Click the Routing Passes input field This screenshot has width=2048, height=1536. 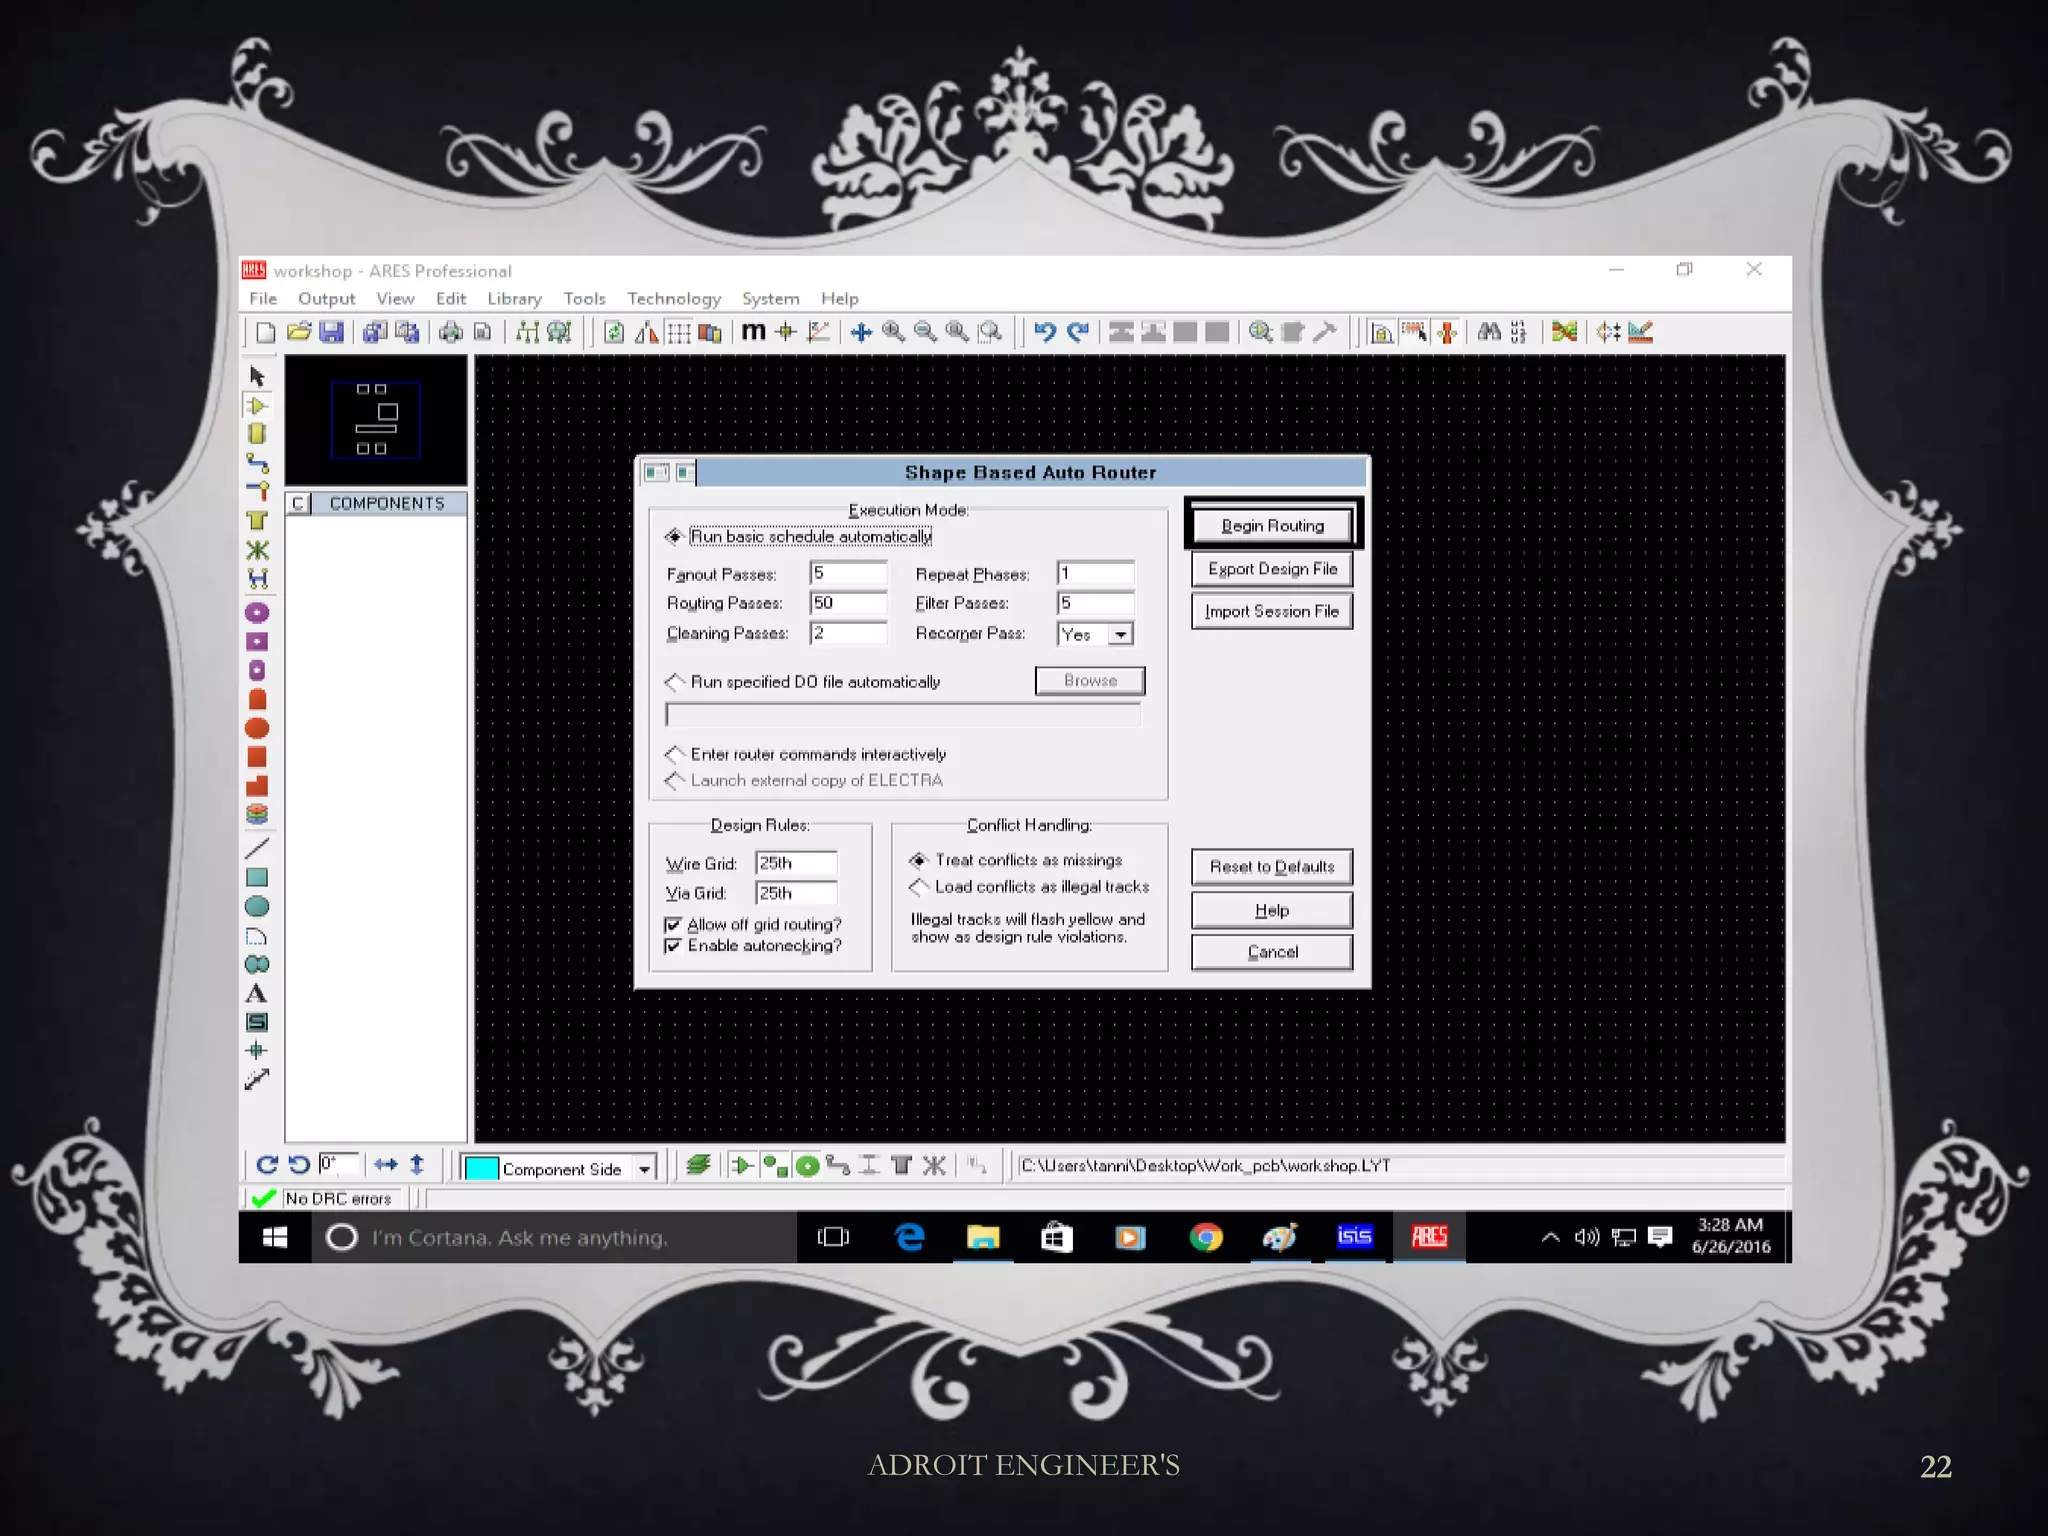pyautogui.click(x=848, y=603)
